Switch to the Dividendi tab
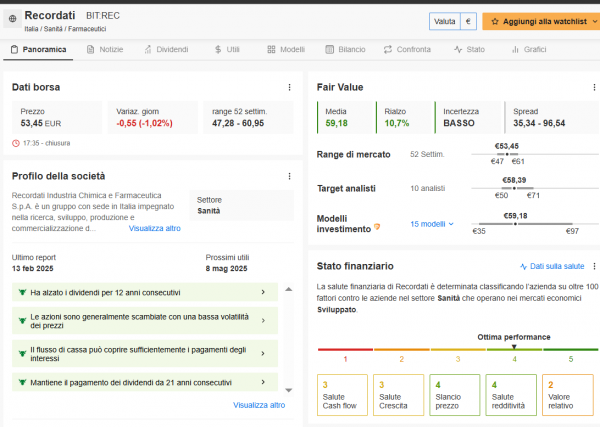 [166, 49]
